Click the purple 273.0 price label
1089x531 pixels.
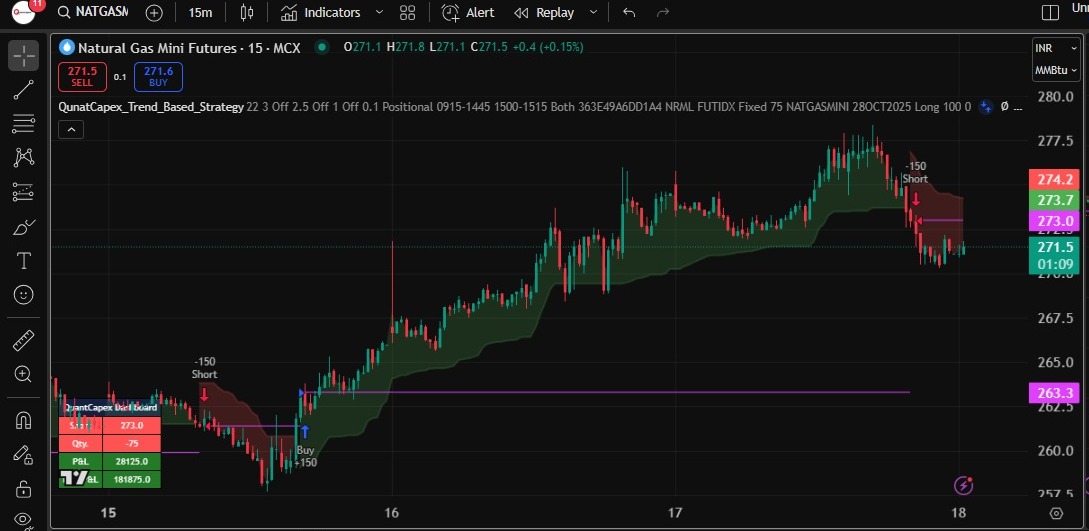coord(1055,221)
